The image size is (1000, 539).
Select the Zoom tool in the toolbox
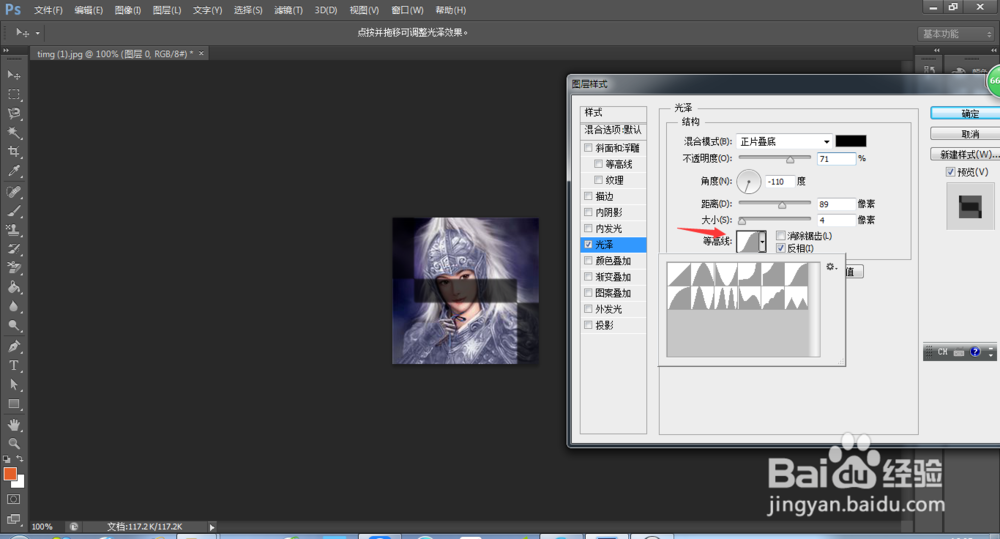(x=13, y=443)
